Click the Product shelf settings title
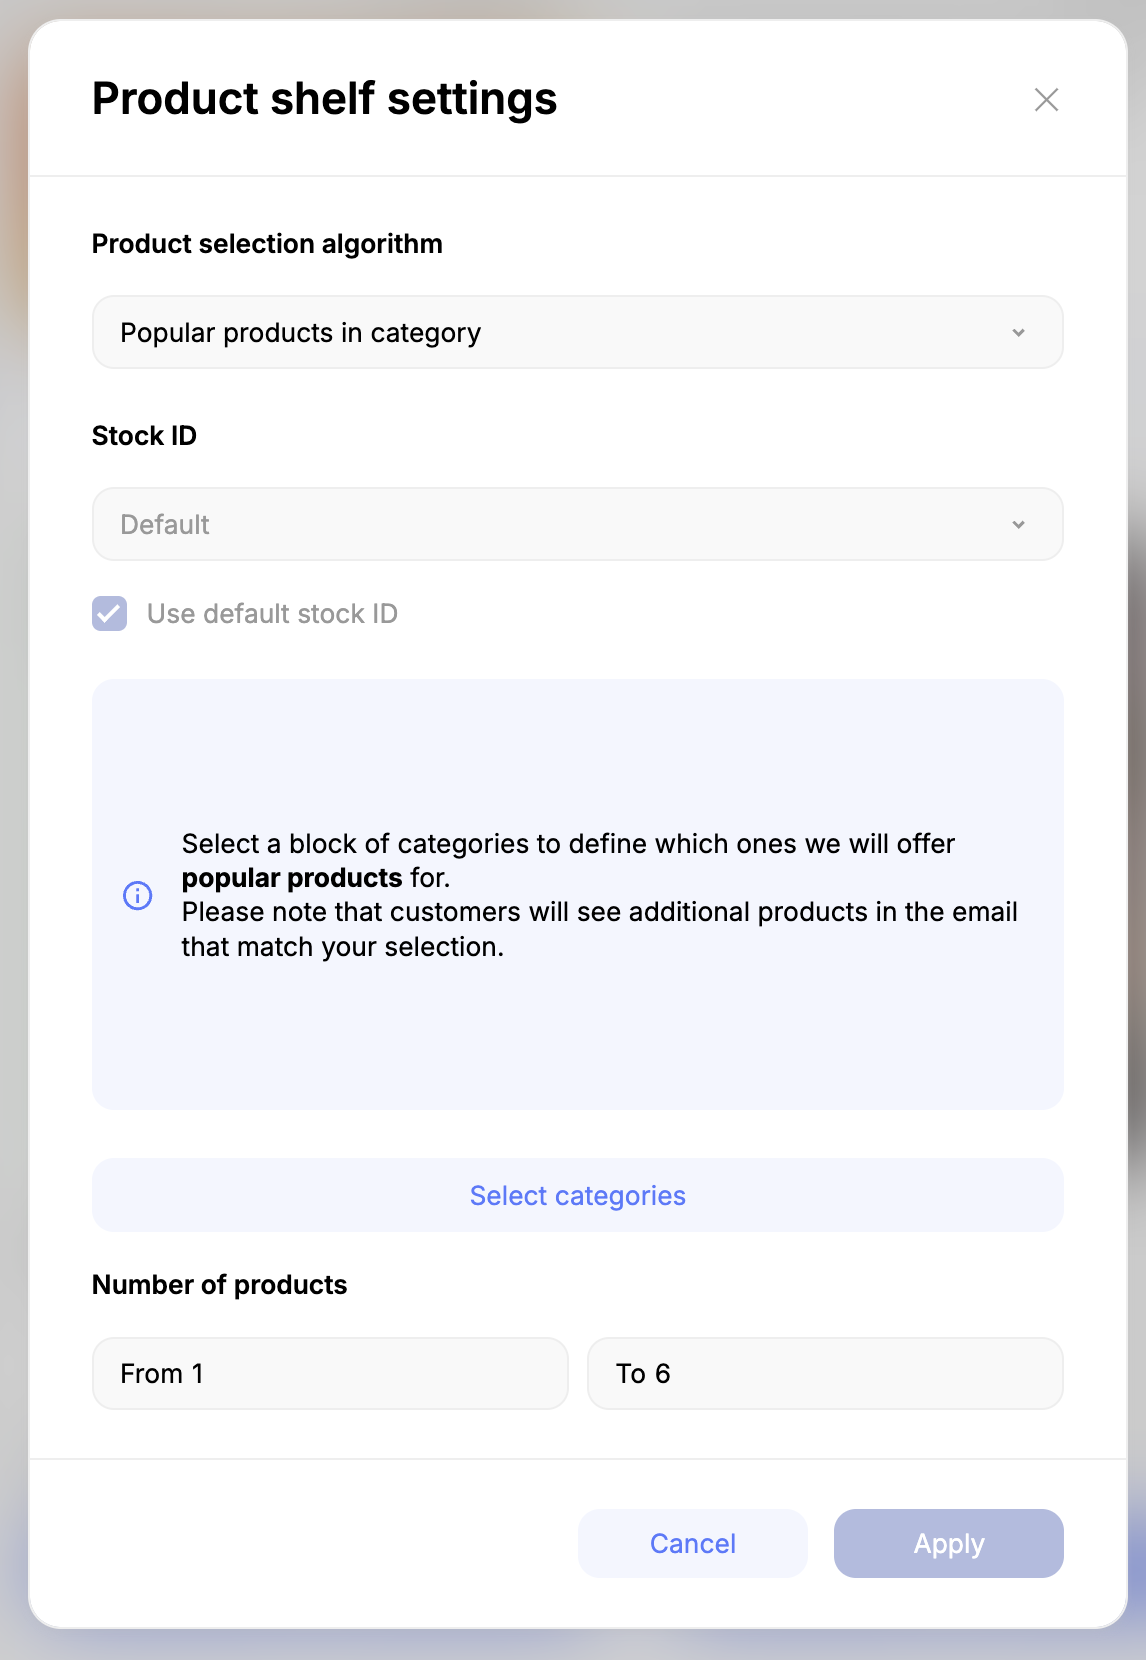This screenshot has width=1146, height=1660. (324, 99)
